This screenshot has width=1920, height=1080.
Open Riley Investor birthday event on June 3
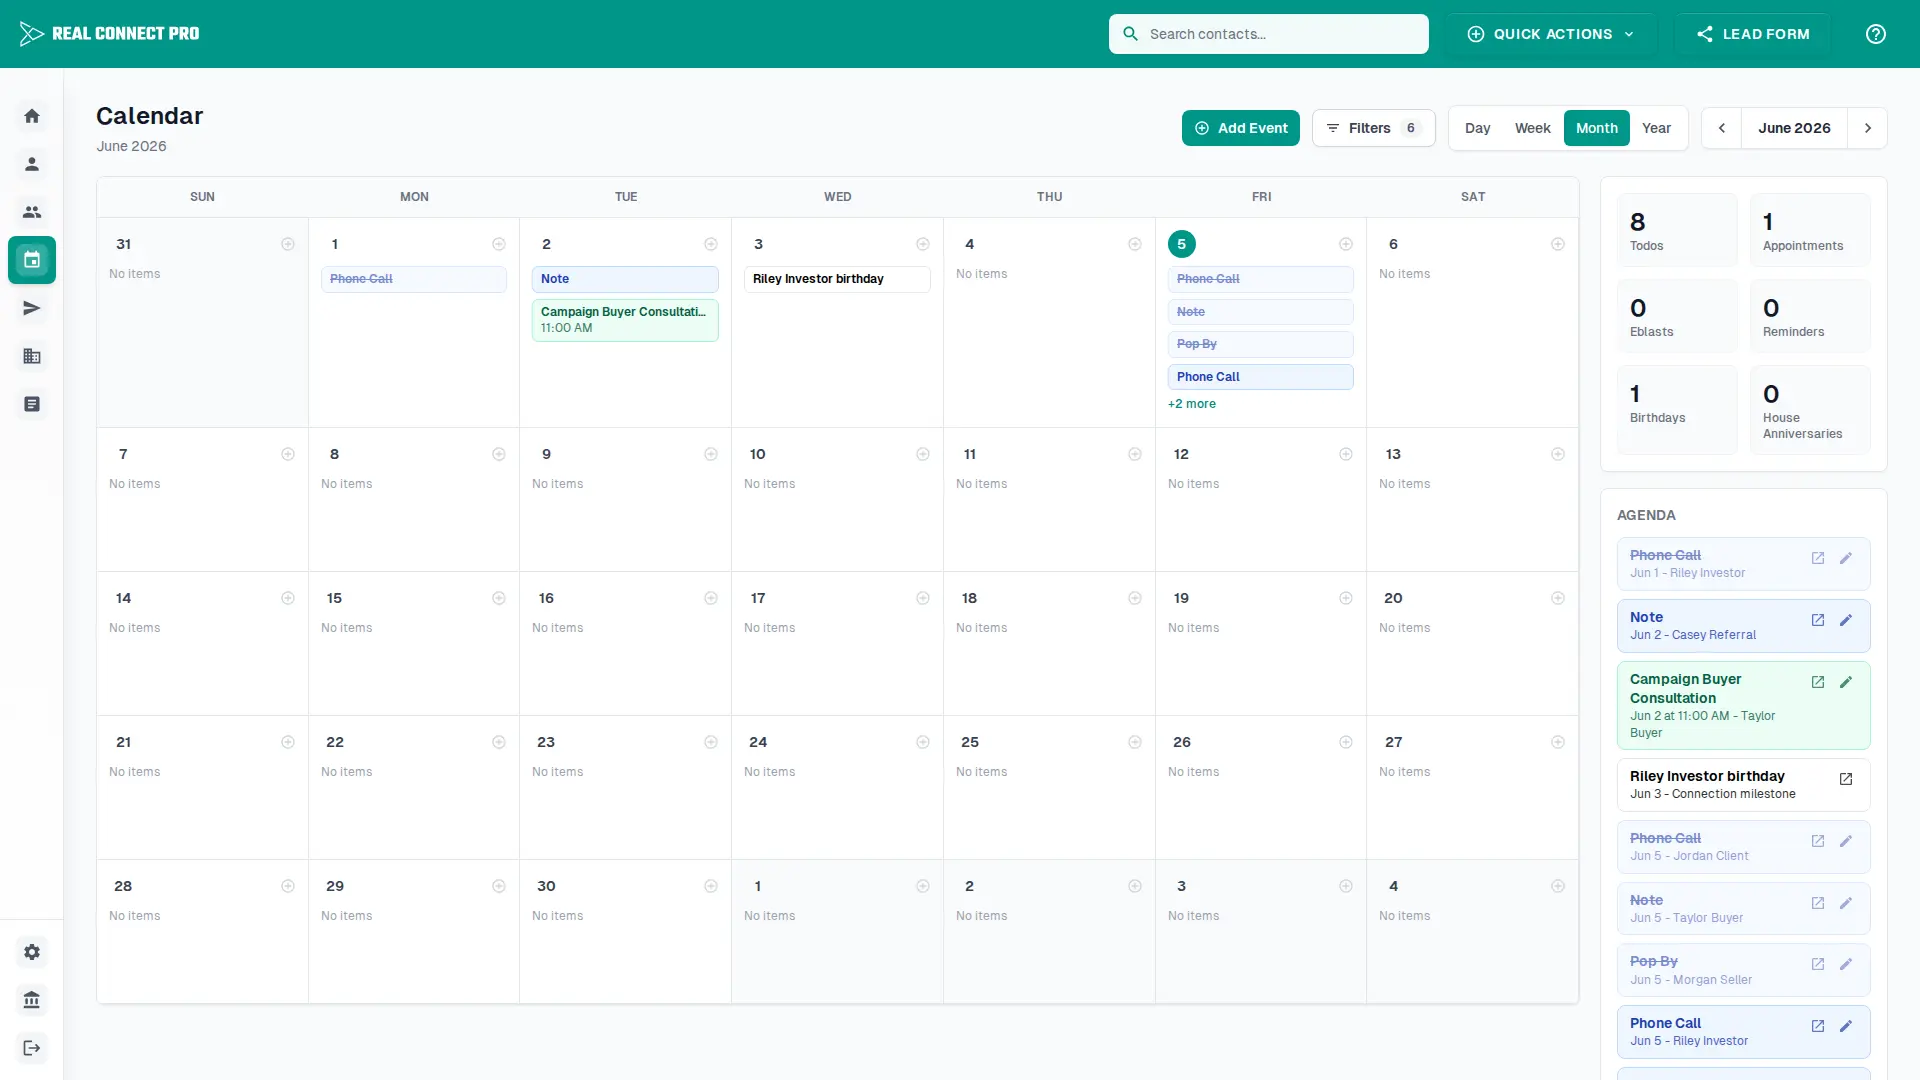(837, 279)
